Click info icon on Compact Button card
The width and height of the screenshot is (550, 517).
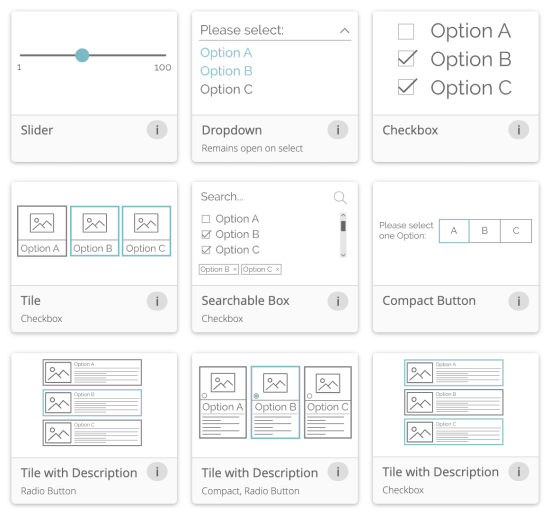point(518,301)
